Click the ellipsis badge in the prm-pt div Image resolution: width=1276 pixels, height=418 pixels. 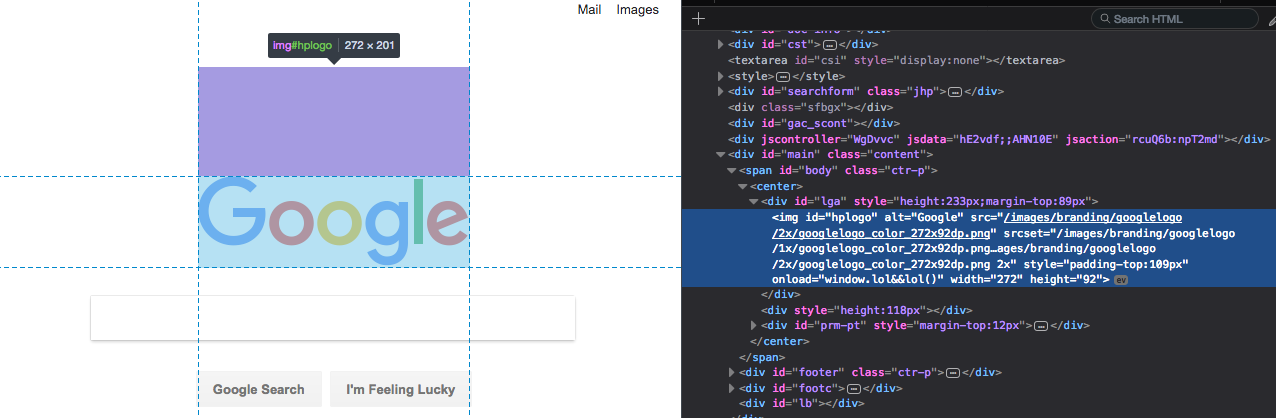click(1040, 326)
